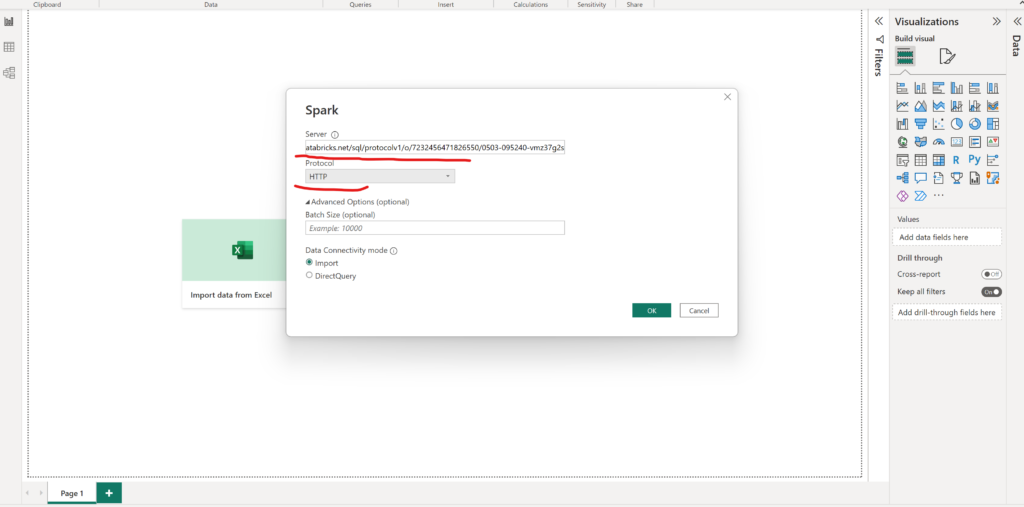This screenshot has width=1024, height=507.
Task: Choose the Clustered bar chart visual
Action: (x=938, y=88)
